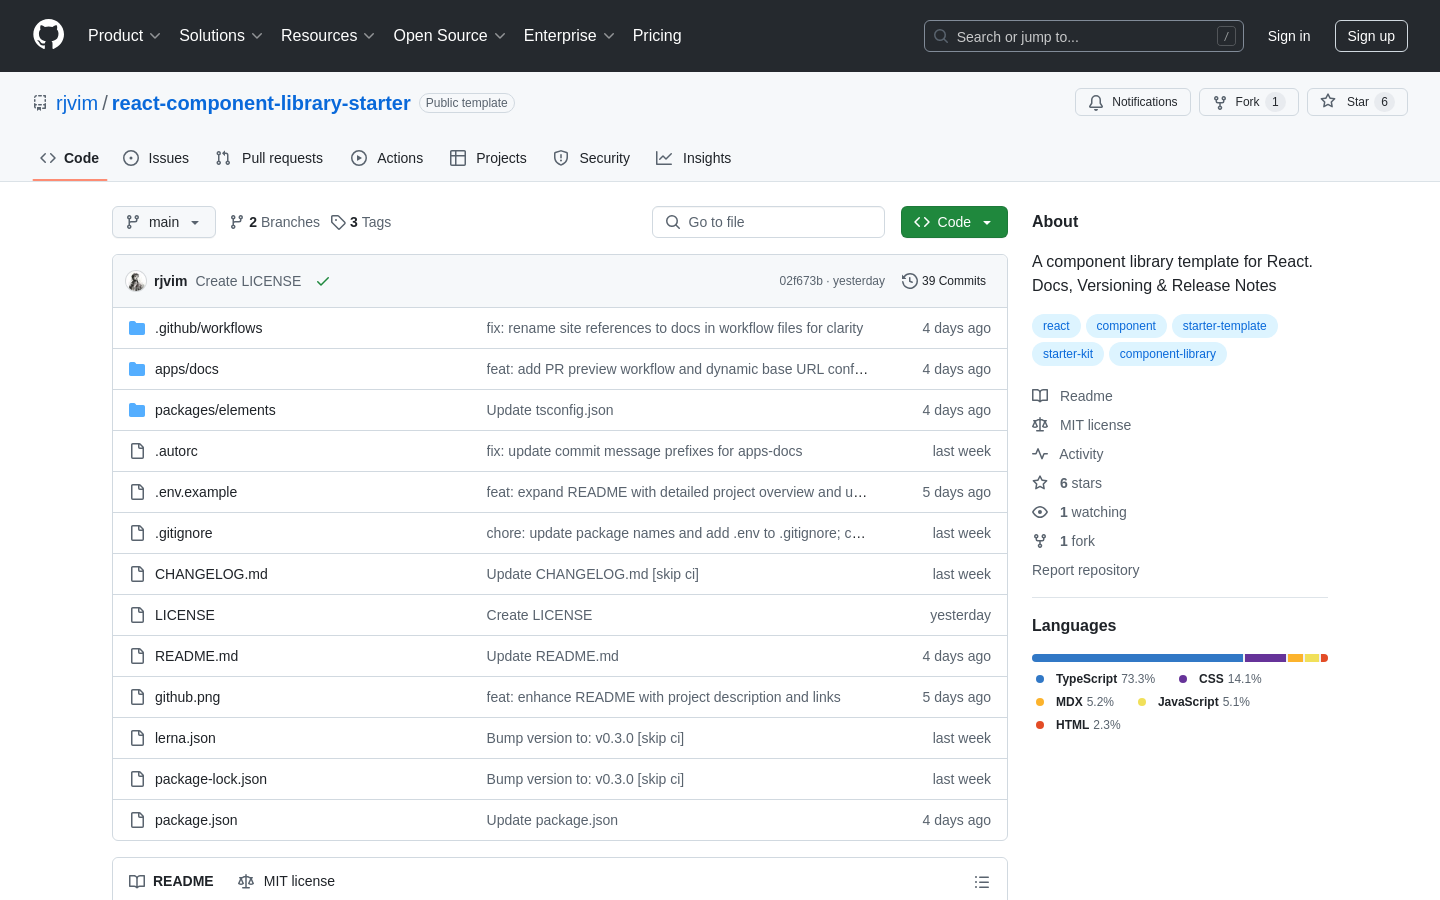Image resolution: width=1440 pixels, height=900 pixels.
Task: Open the package-lock.json file
Action: (x=211, y=779)
